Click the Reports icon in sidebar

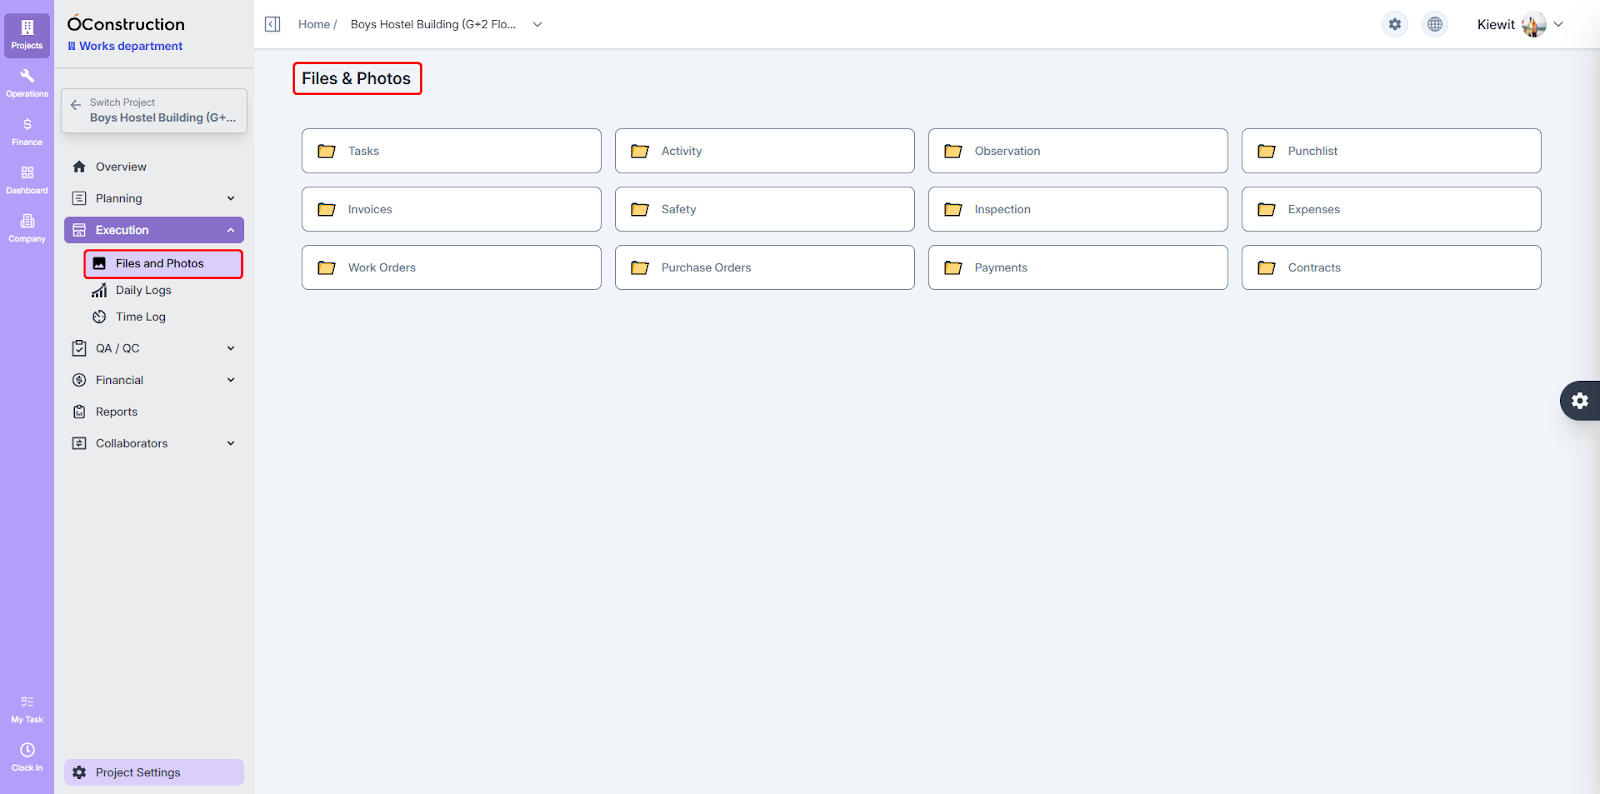[x=79, y=412]
